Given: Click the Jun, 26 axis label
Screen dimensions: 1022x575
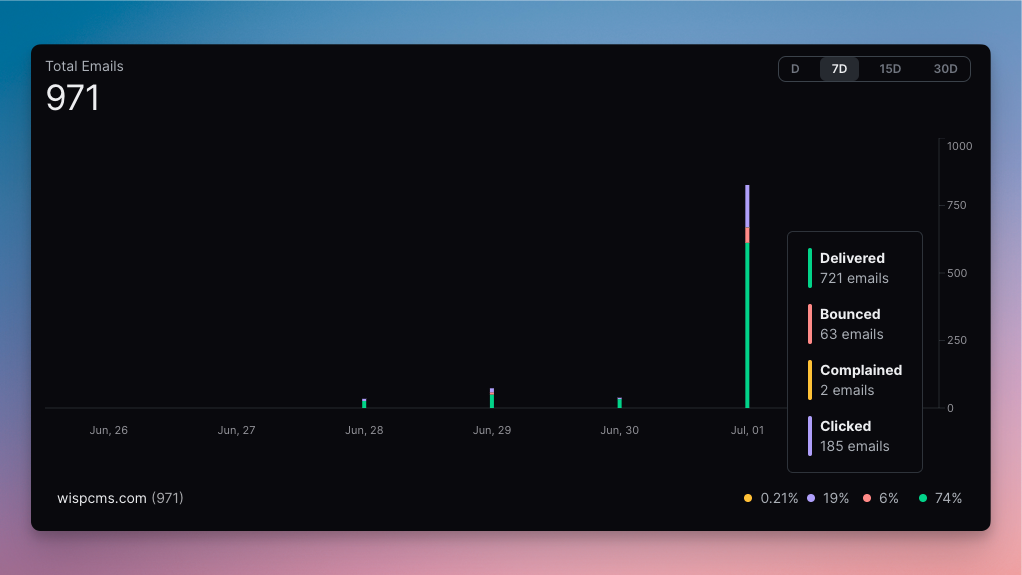Looking at the screenshot, I should tap(109, 430).
